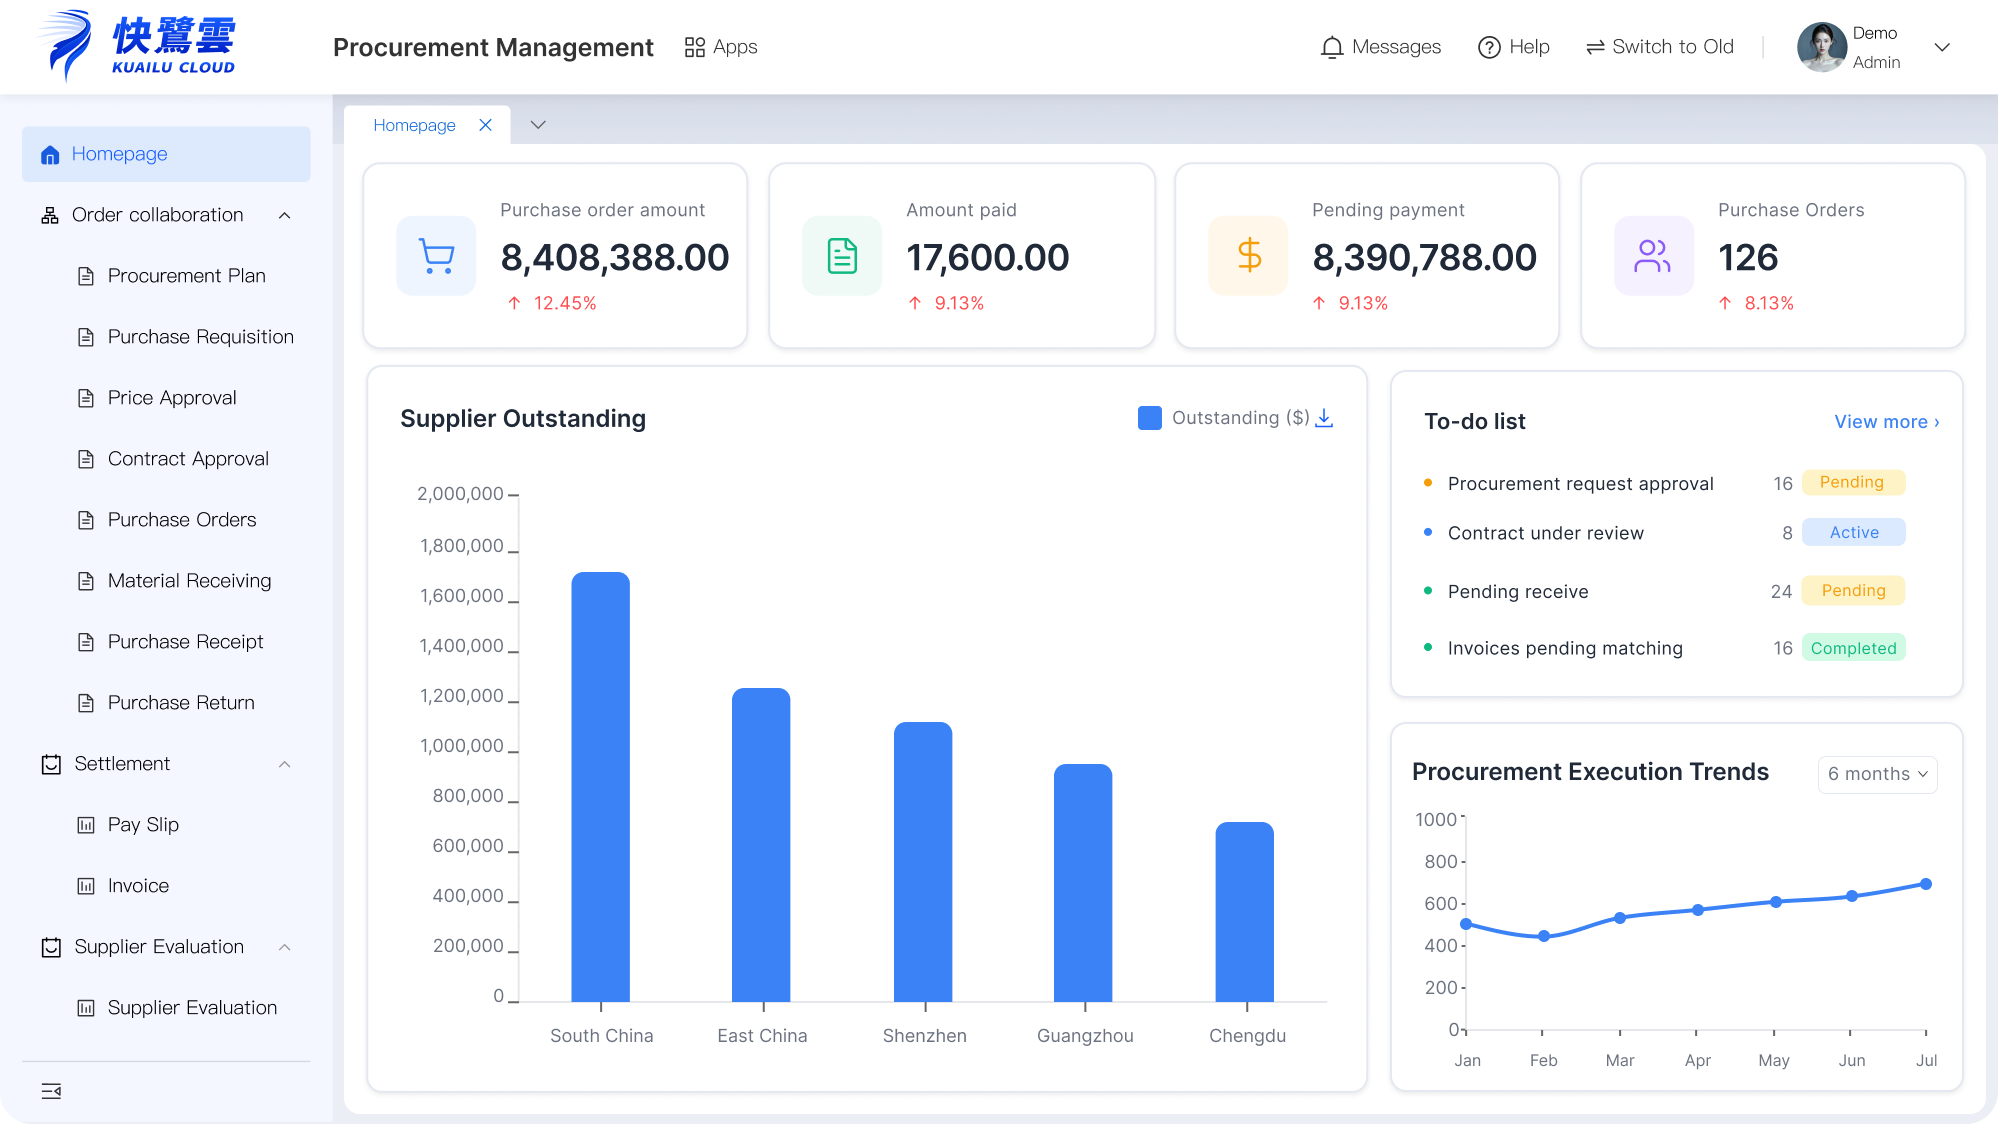The image size is (1998, 1124).
Task: Open Invoices pending matching item
Action: point(1565,648)
